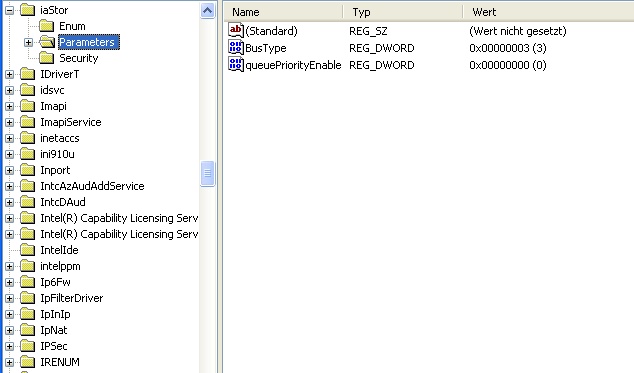This screenshot has height=373, width=634.
Task: Expand the IntcDAud key
Action: coord(9,202)
